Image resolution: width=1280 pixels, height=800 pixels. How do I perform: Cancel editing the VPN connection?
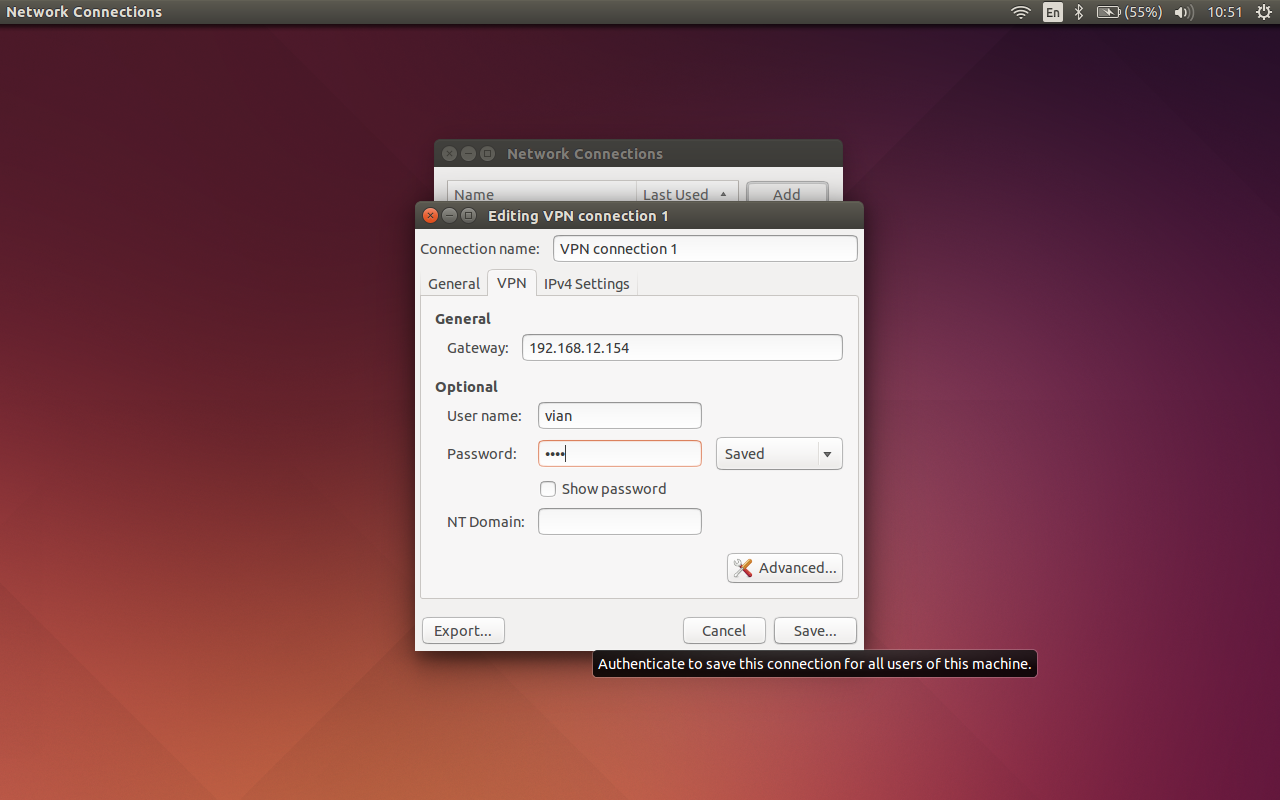(x=724, y=630)
